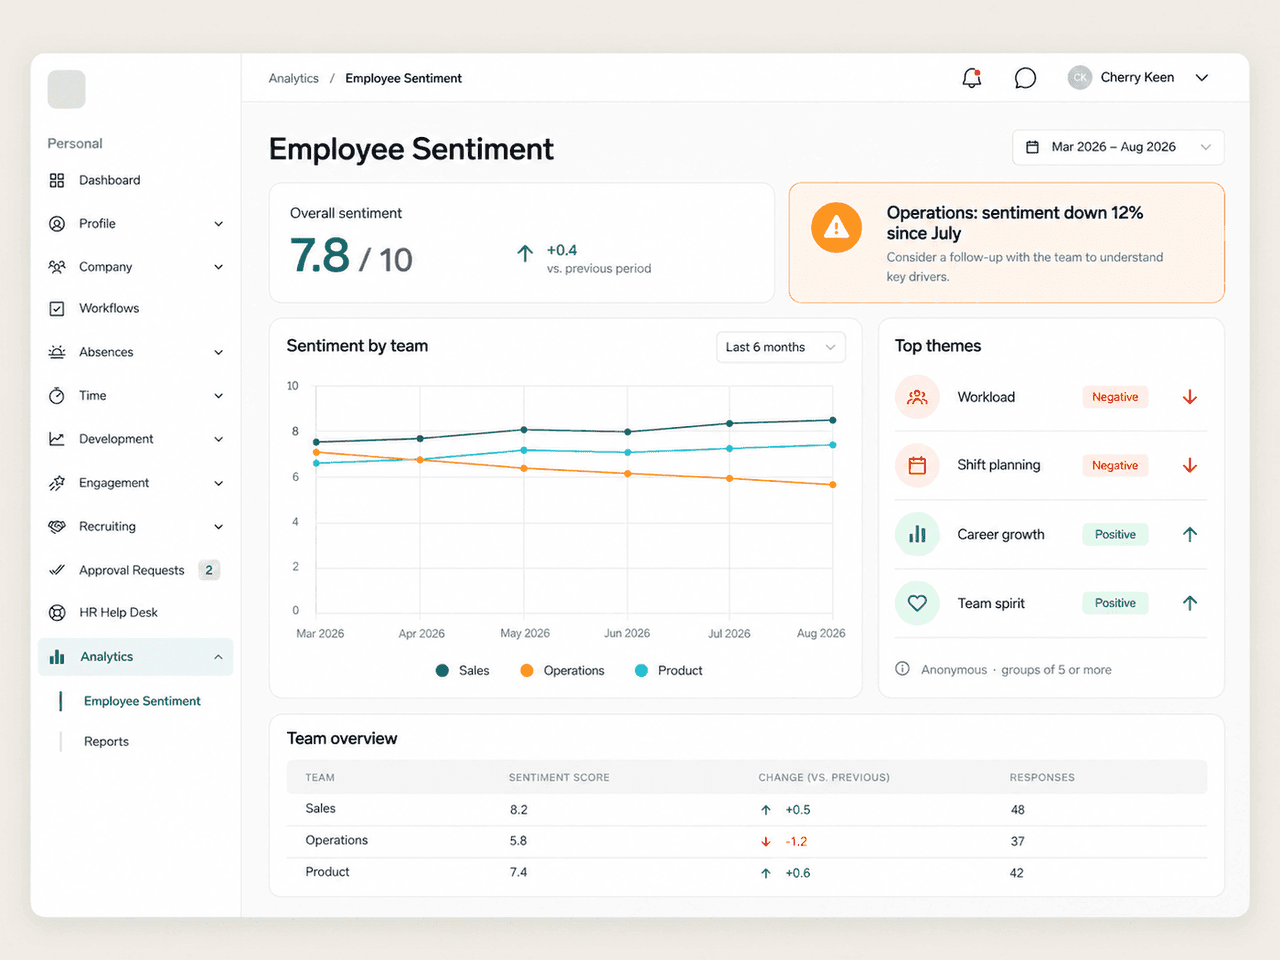Click the Sales row responses value 48

pos(1018,810)
